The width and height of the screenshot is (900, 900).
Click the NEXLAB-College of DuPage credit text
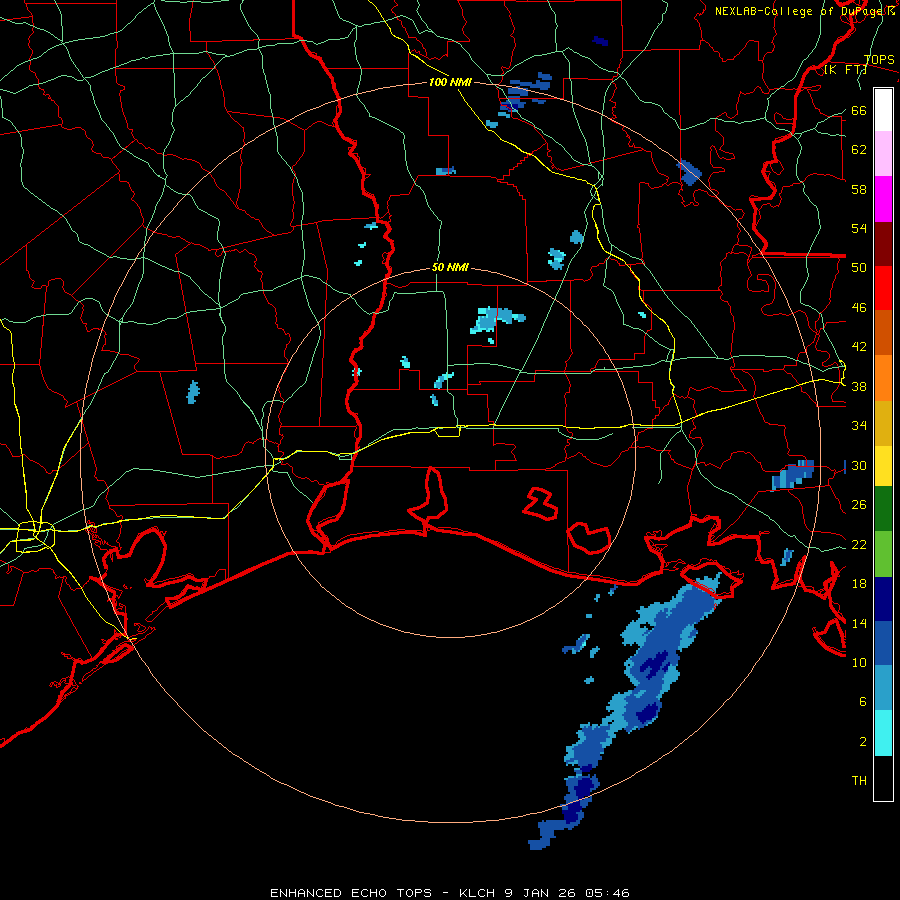click(x=804, y=11)
